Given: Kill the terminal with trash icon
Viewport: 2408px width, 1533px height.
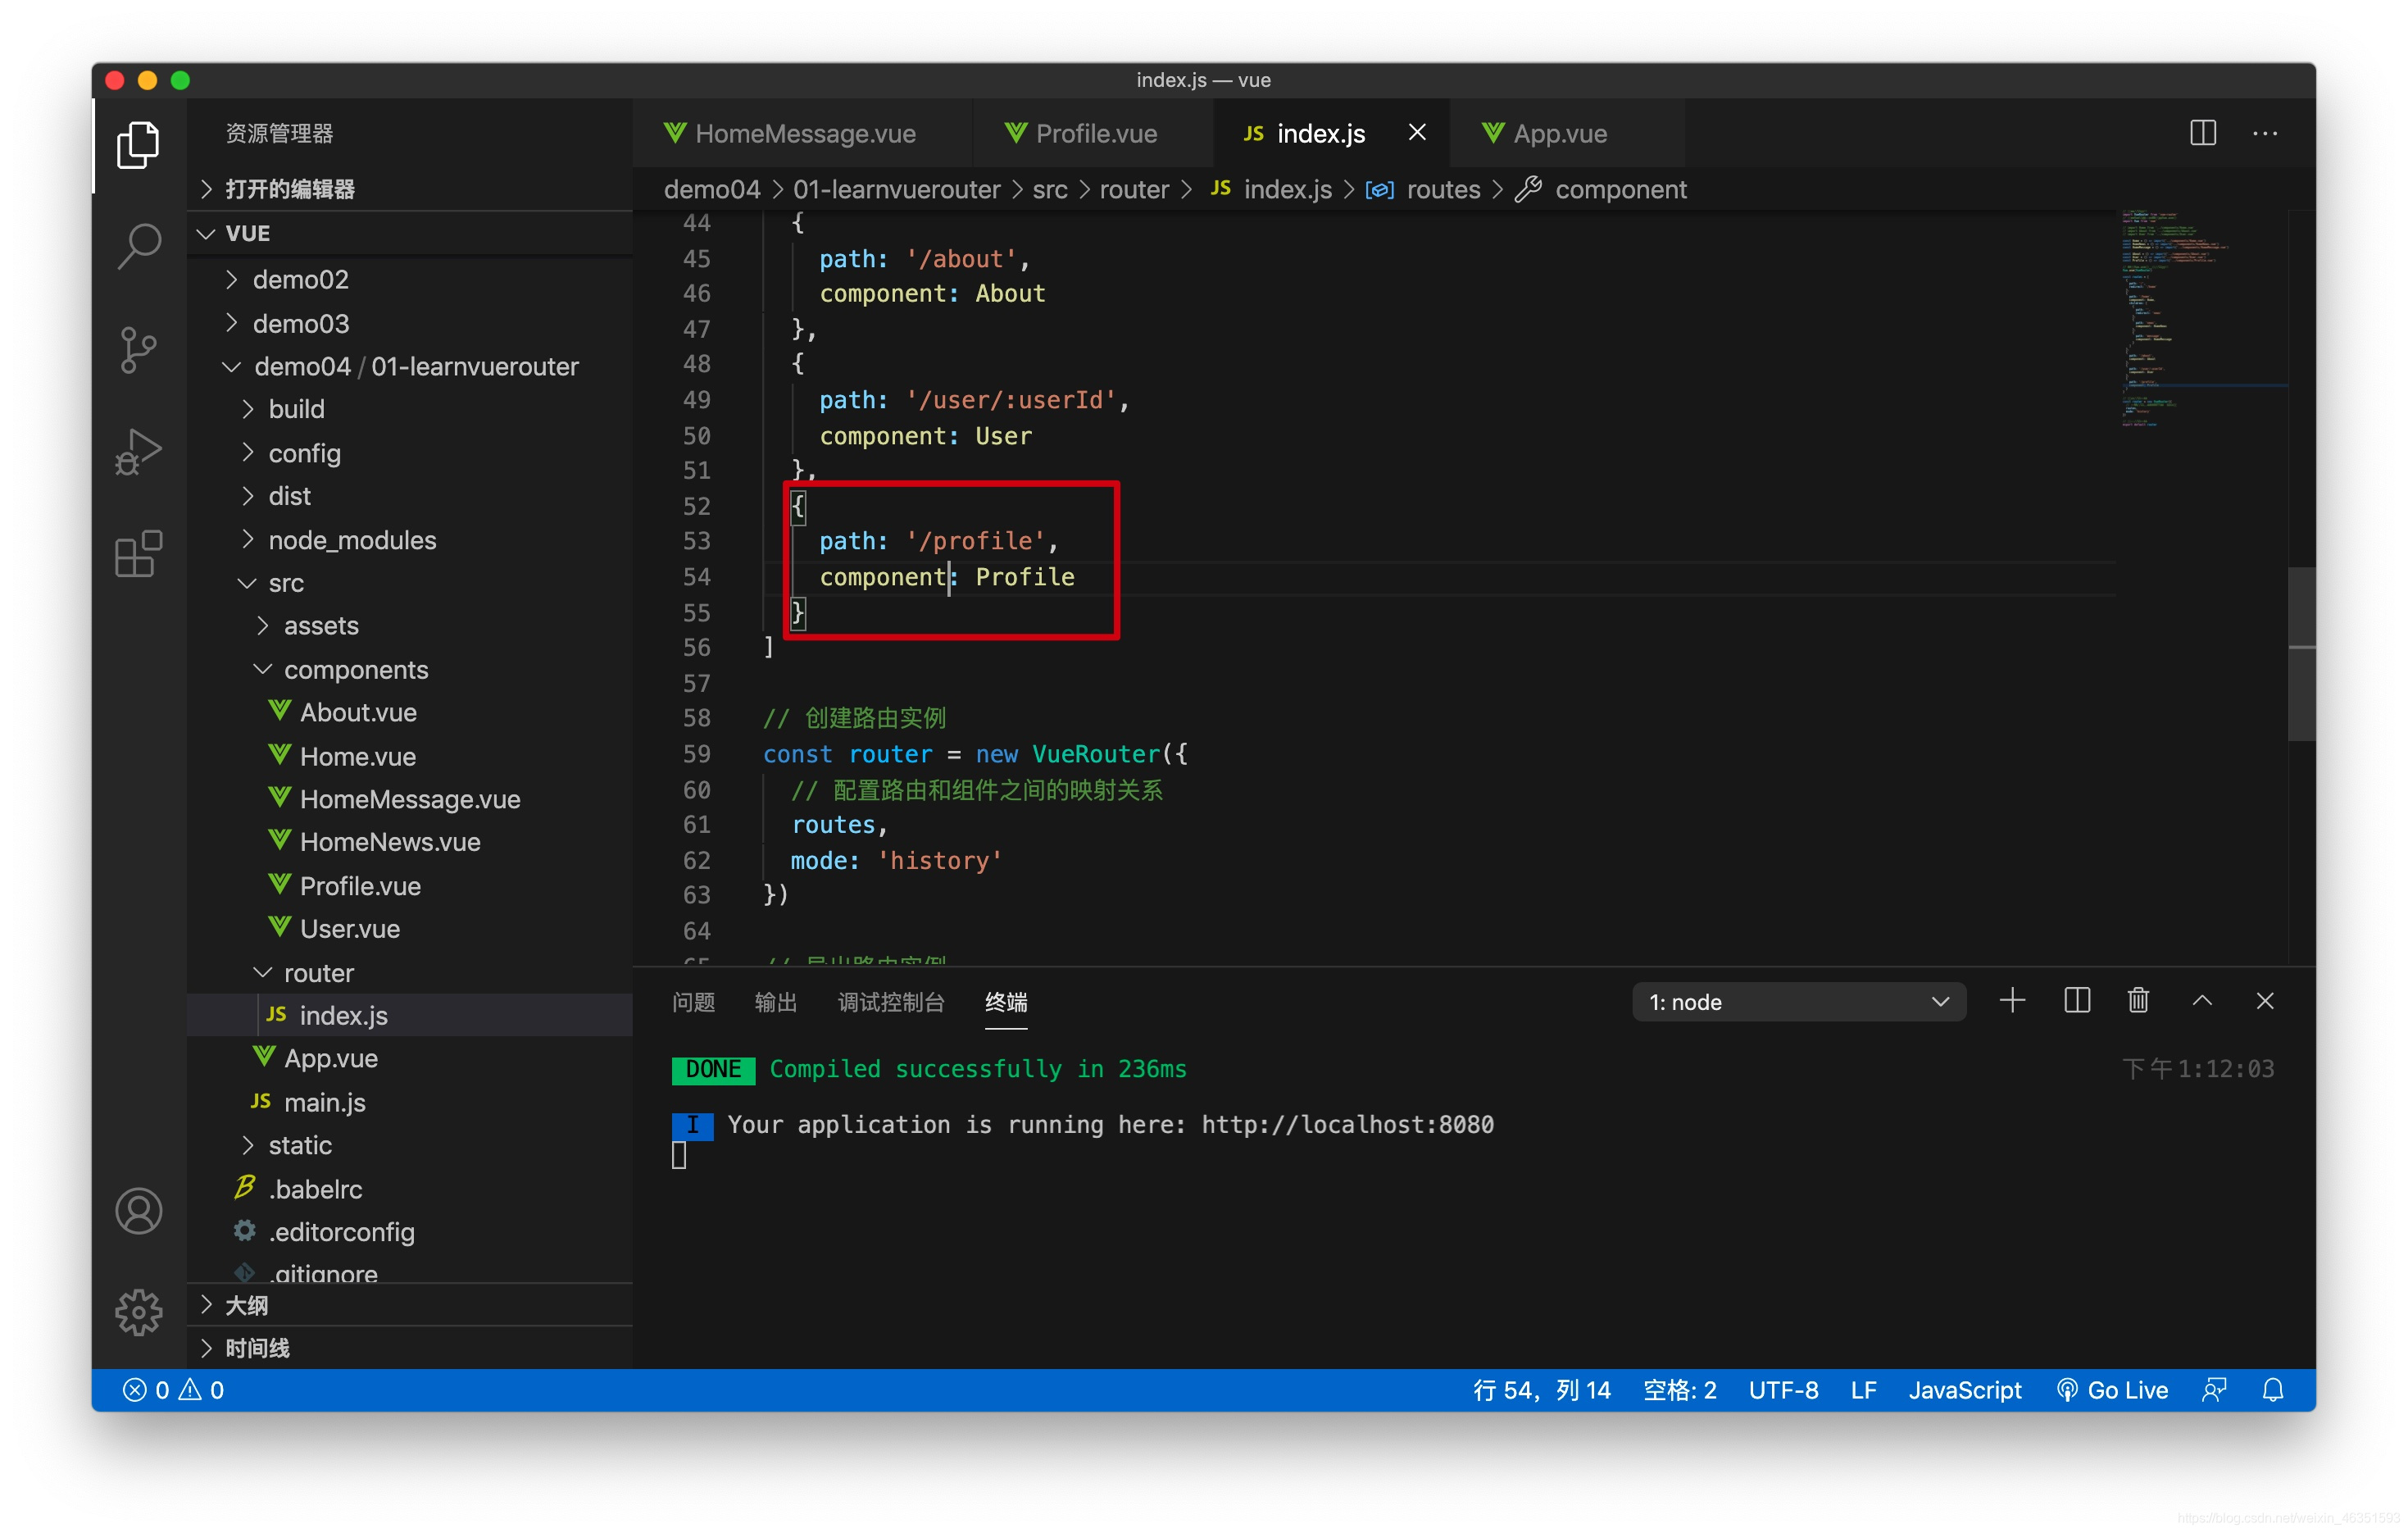Looking at the screenshot, I should click(2138, 1001).
